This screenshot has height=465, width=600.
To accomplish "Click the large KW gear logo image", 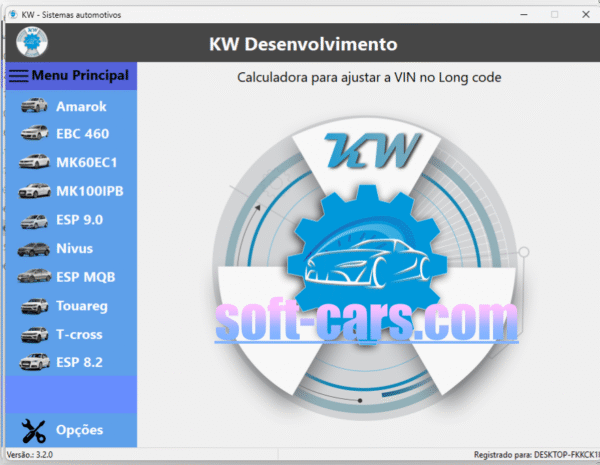I will click(367, 268).
